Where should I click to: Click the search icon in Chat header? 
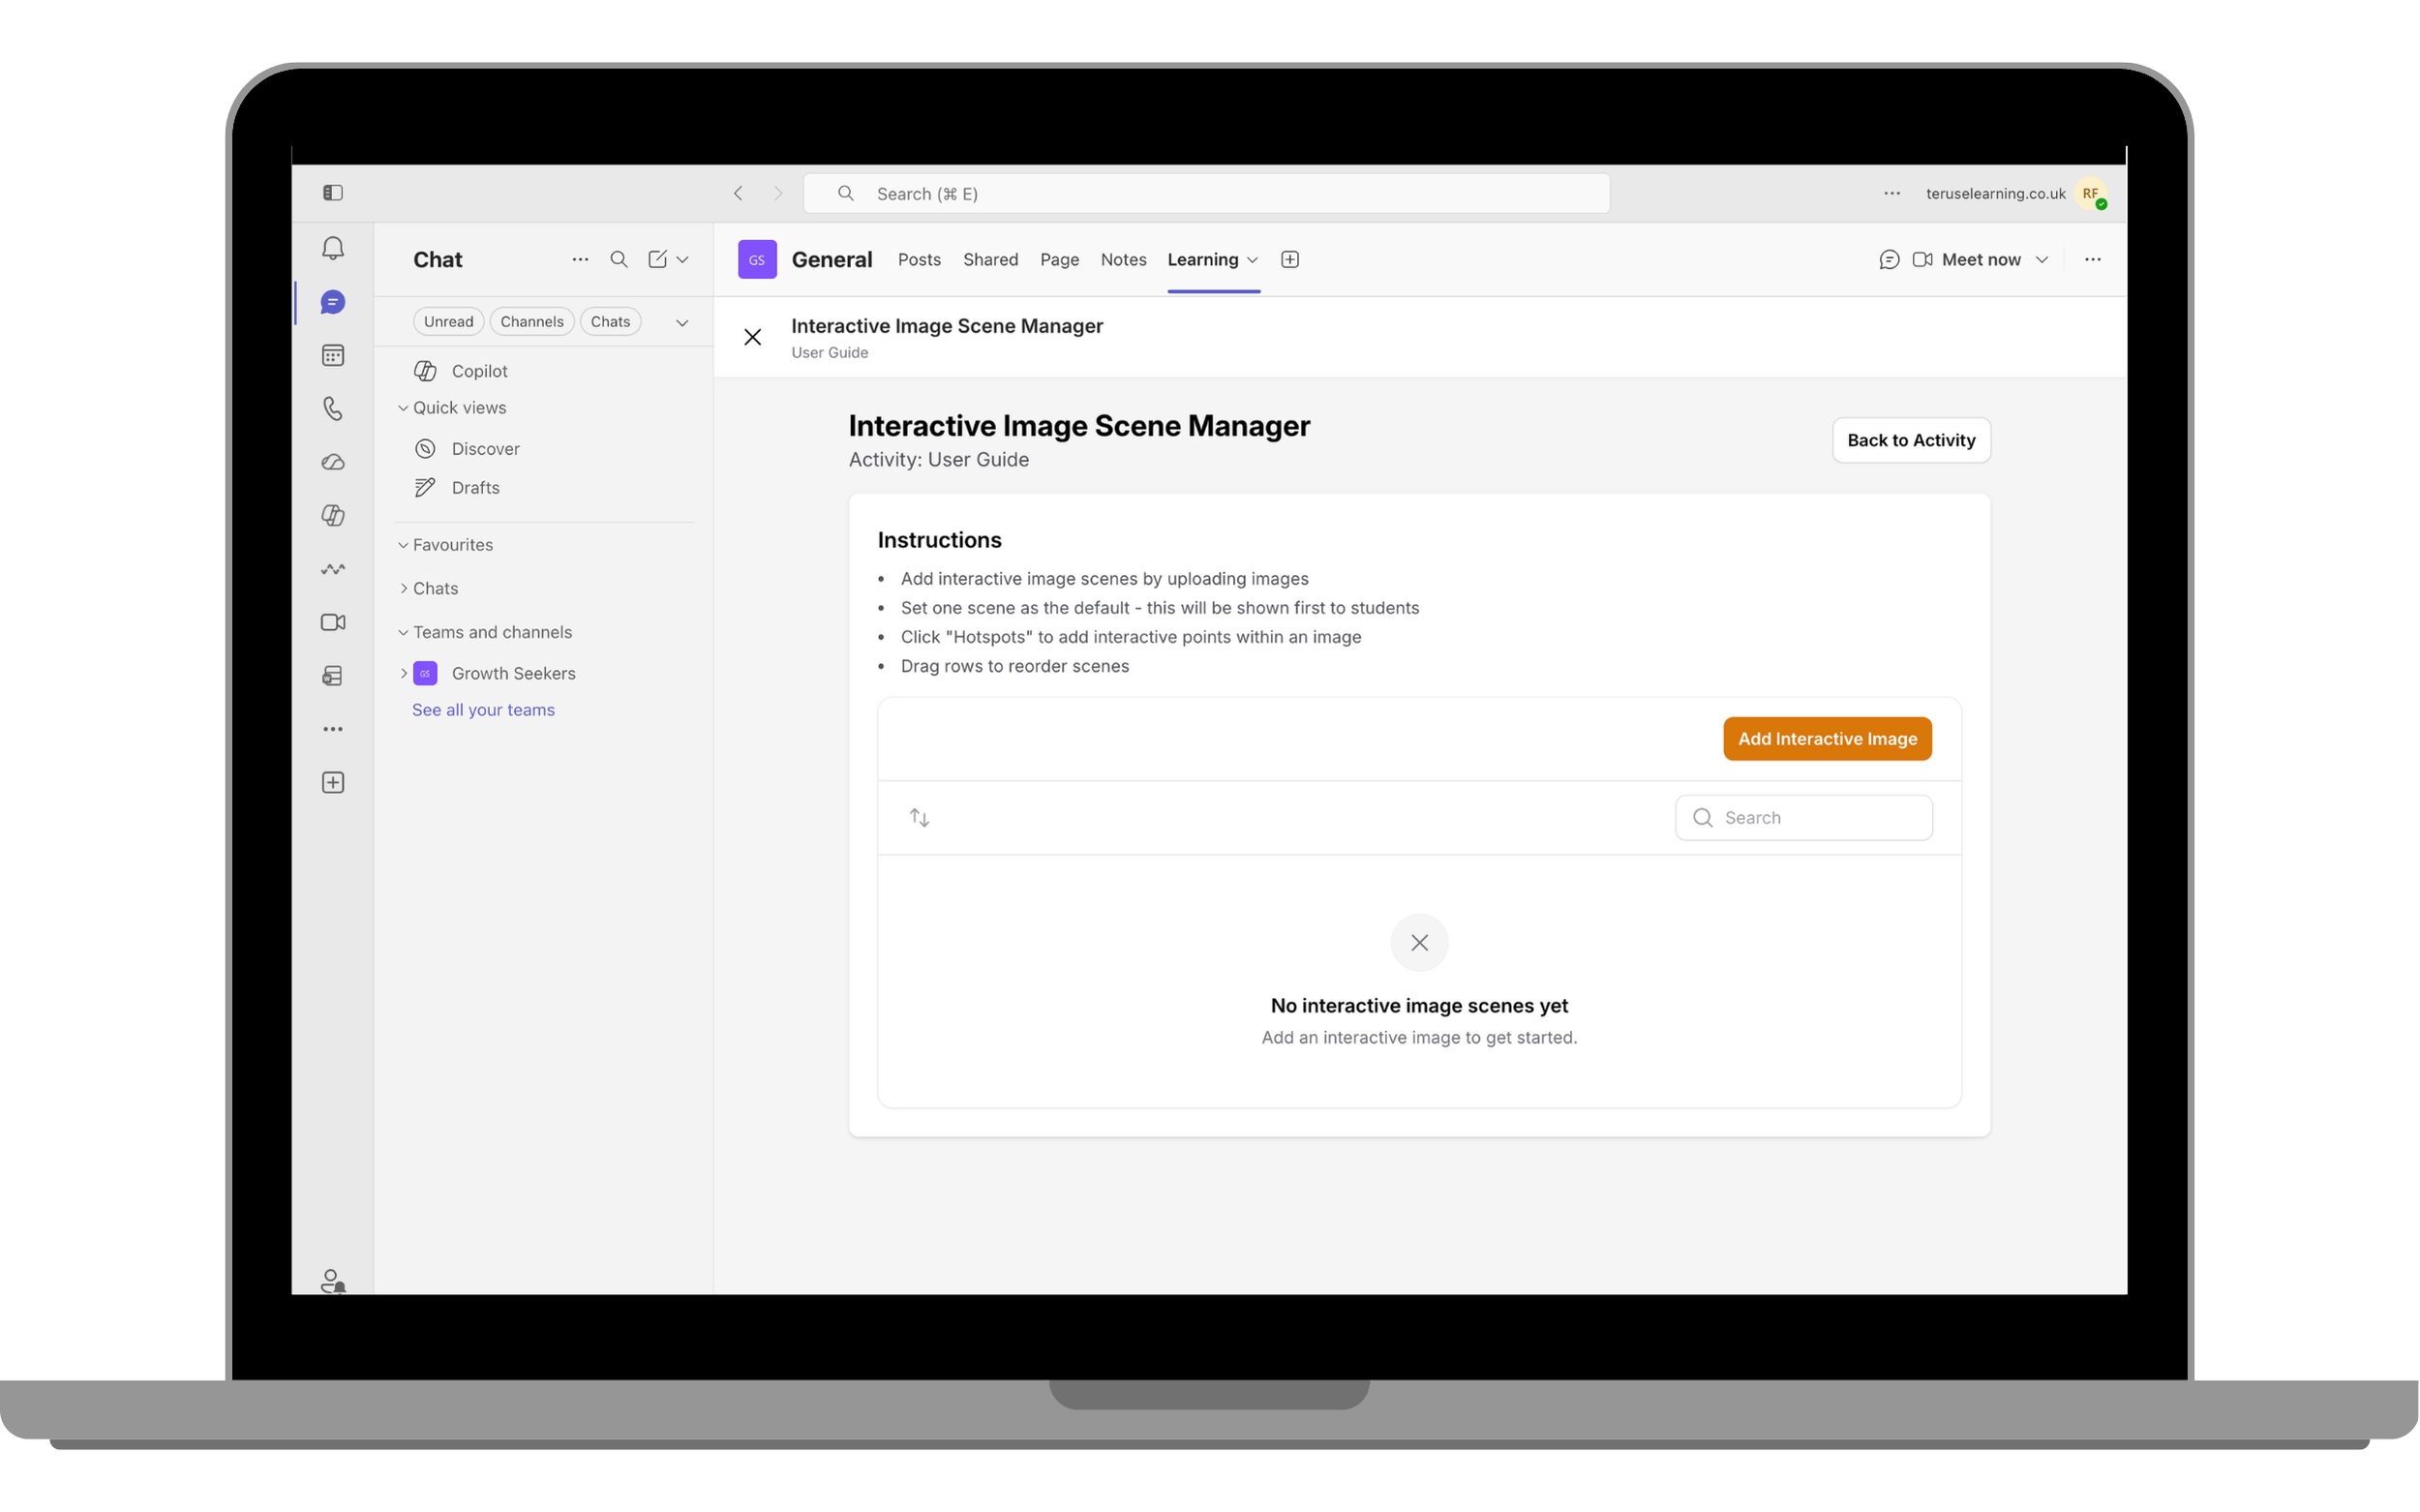[619, 259]
